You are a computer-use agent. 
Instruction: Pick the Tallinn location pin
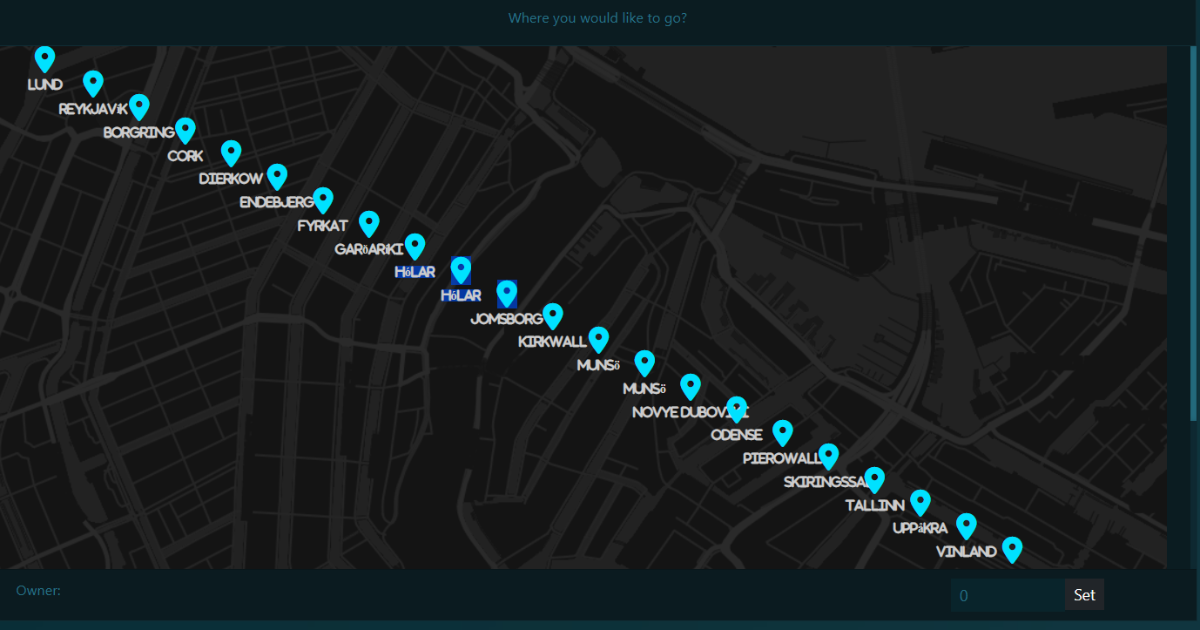click(875, 479)
